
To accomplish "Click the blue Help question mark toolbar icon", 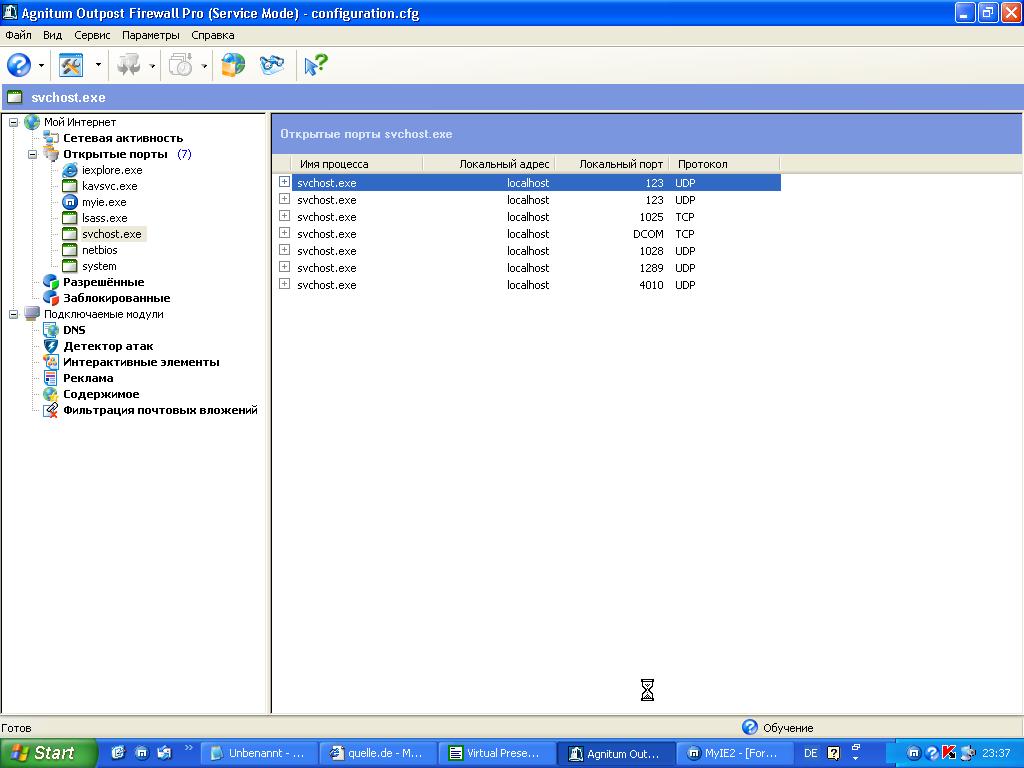I will point(19,65).
